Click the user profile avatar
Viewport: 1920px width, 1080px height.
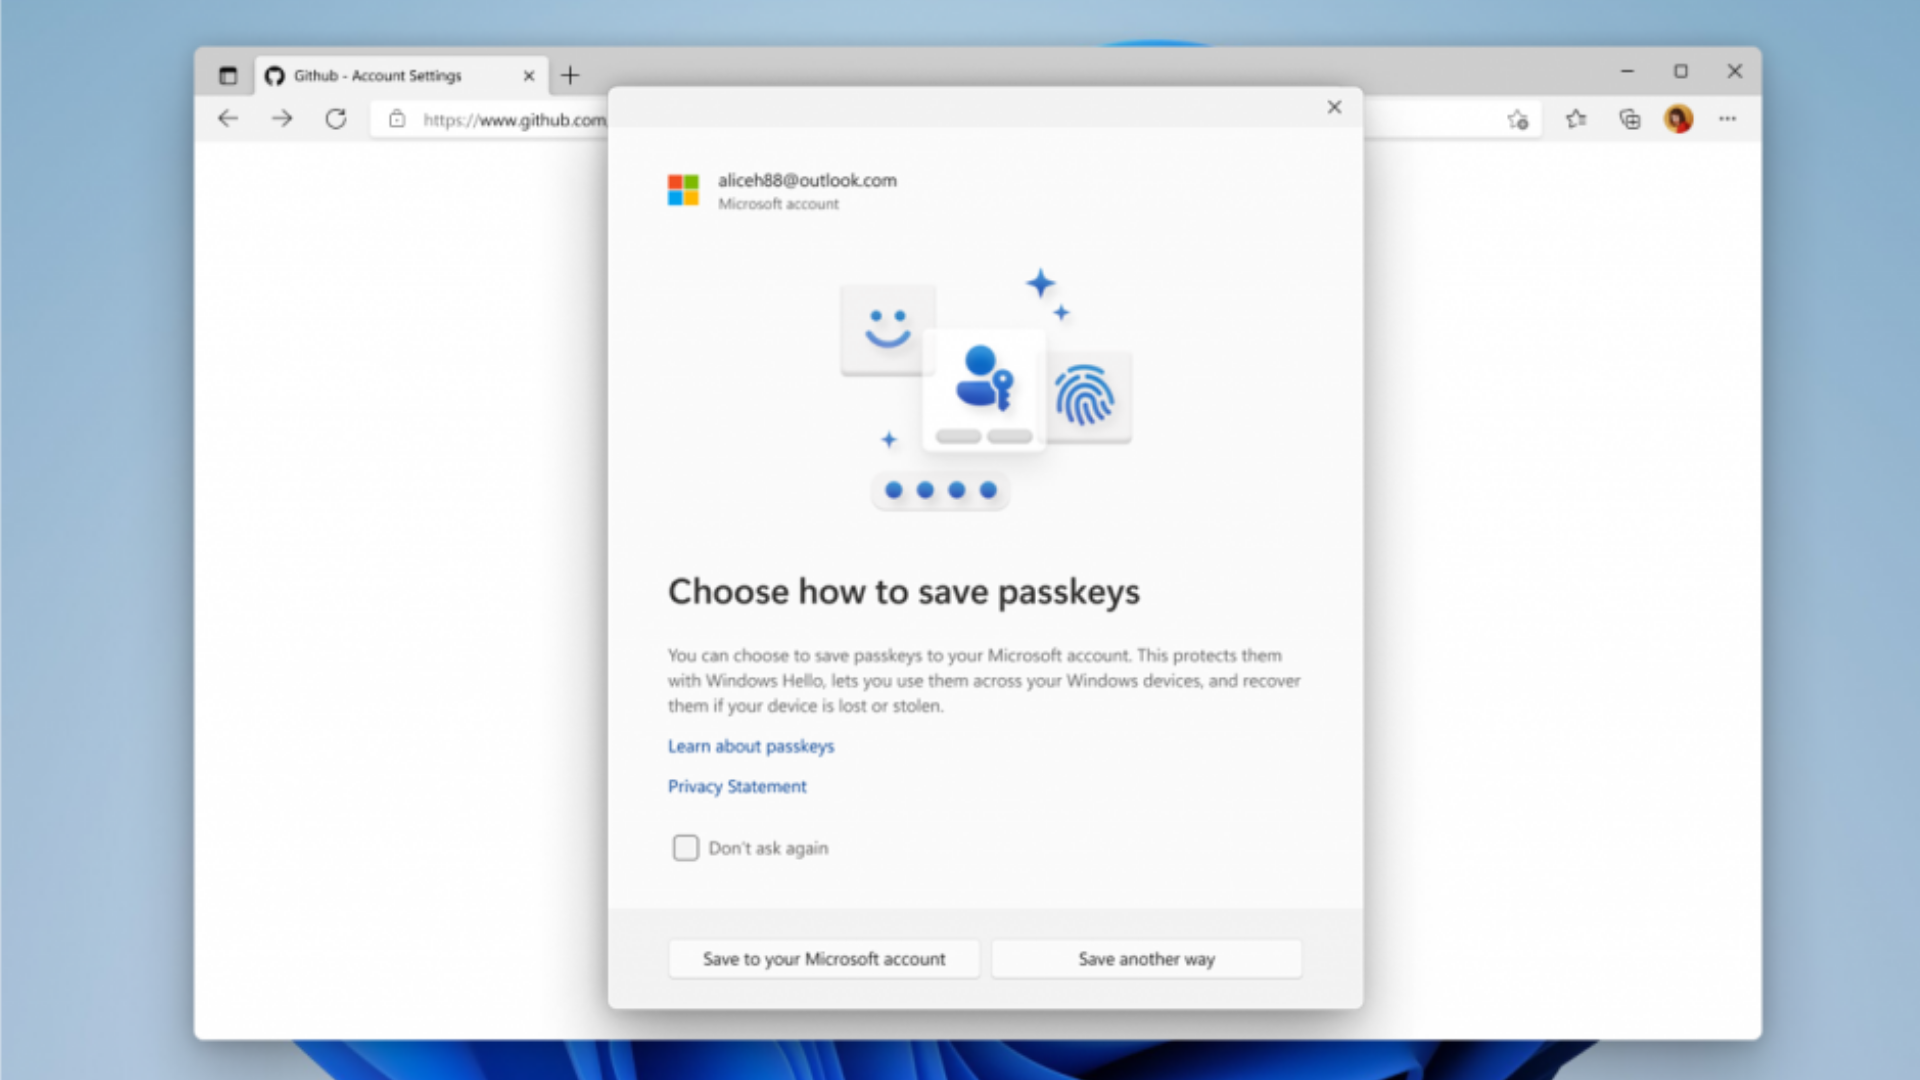[1679, 119]
